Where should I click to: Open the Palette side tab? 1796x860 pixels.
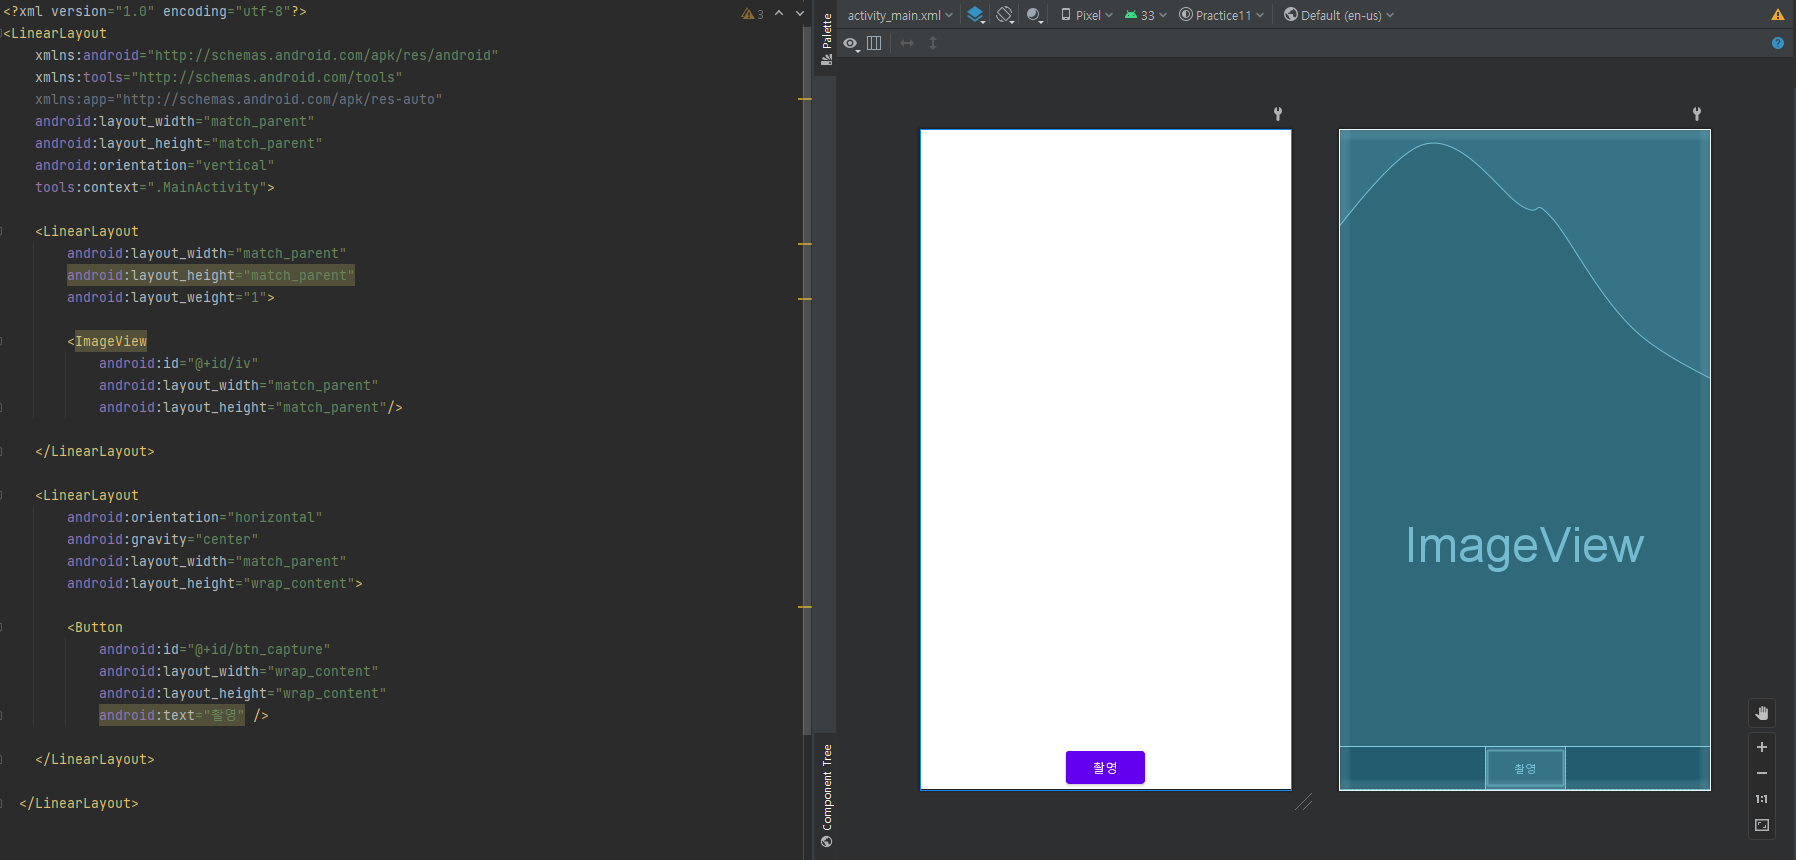(827, 39)
